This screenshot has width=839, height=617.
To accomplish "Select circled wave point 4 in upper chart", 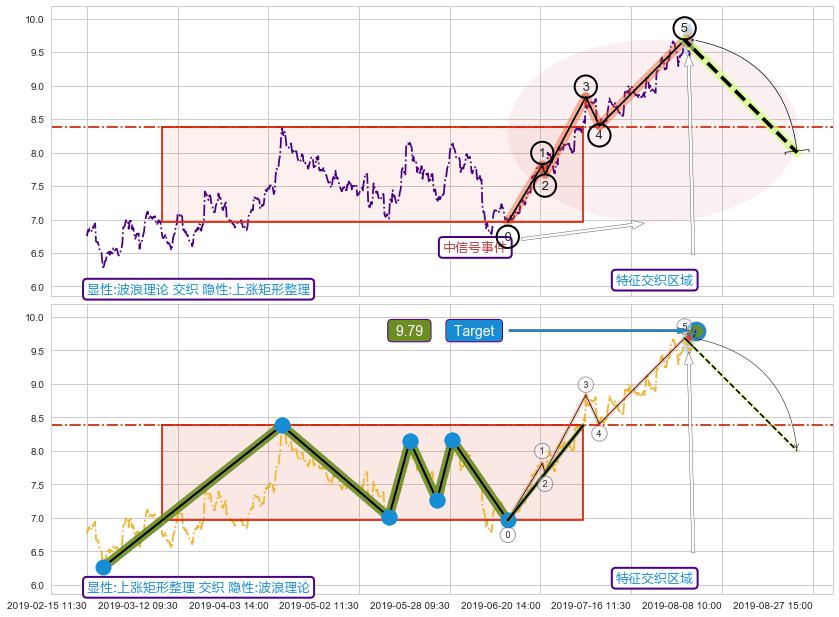I will tap(598, 133).
